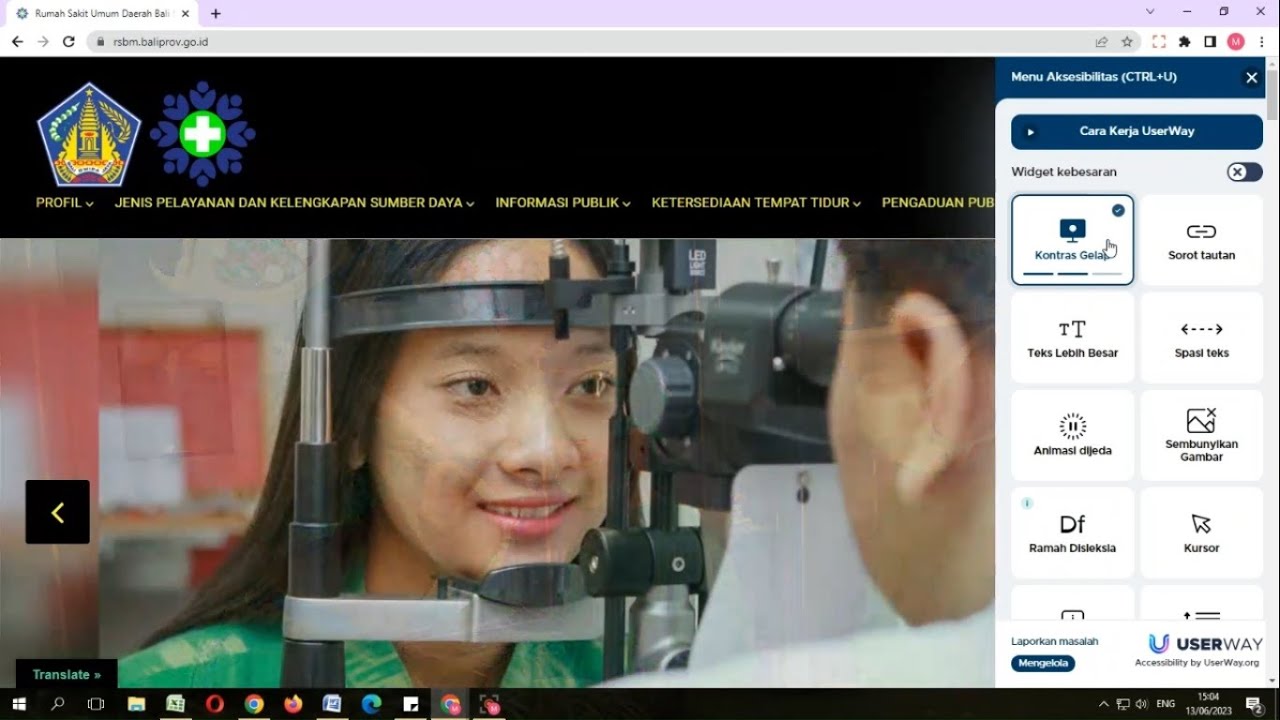
Task: Toggle Animasi dijeda option
Action: pos(1072,435)
